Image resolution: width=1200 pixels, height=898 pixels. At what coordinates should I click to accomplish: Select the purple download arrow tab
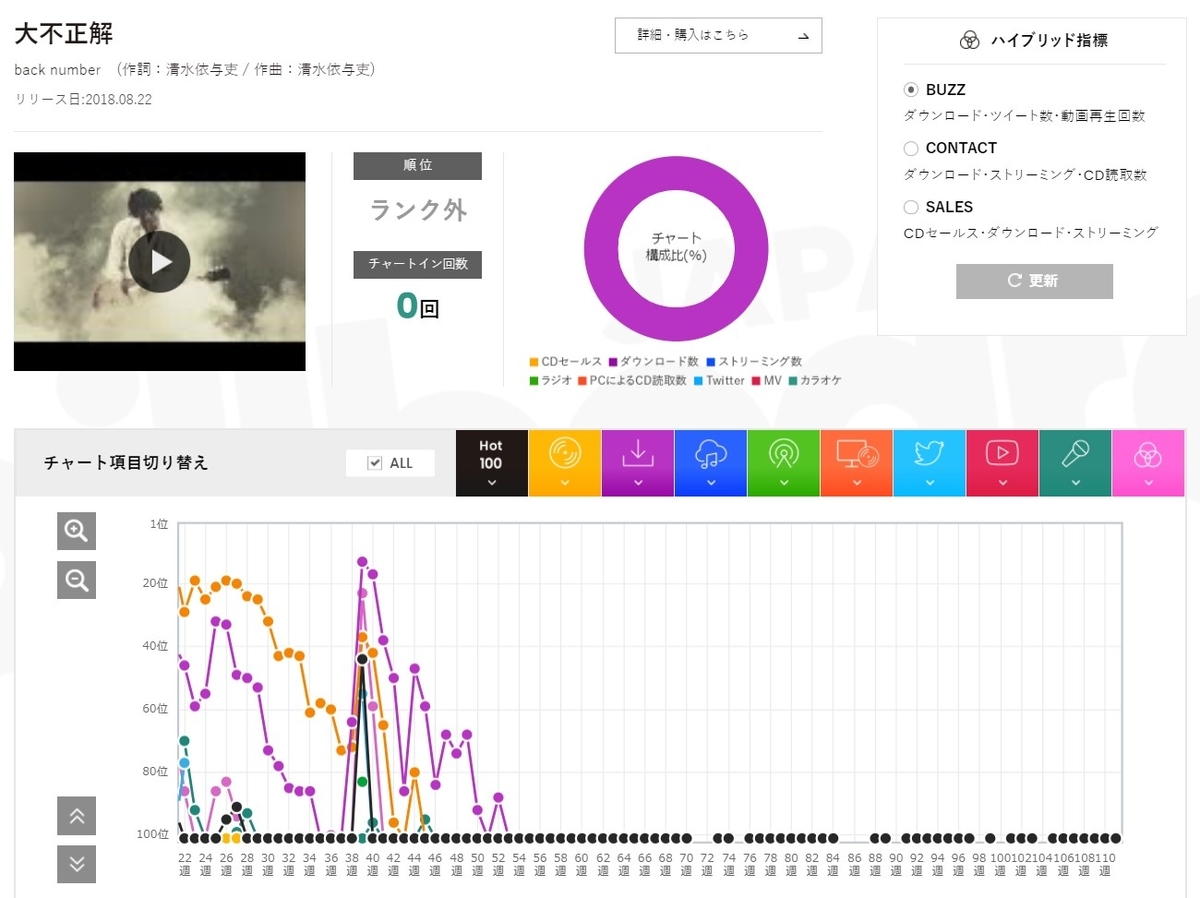coord(637,463)
